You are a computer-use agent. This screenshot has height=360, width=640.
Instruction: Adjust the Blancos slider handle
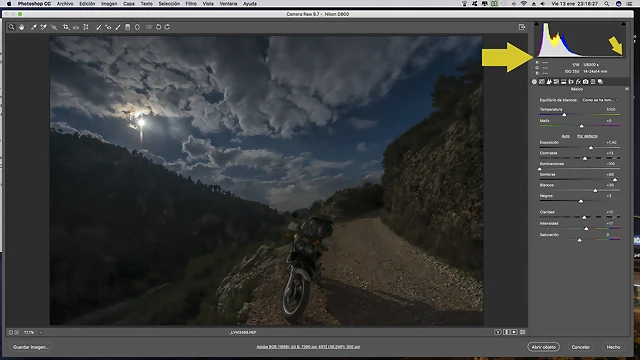pos(595,191)
